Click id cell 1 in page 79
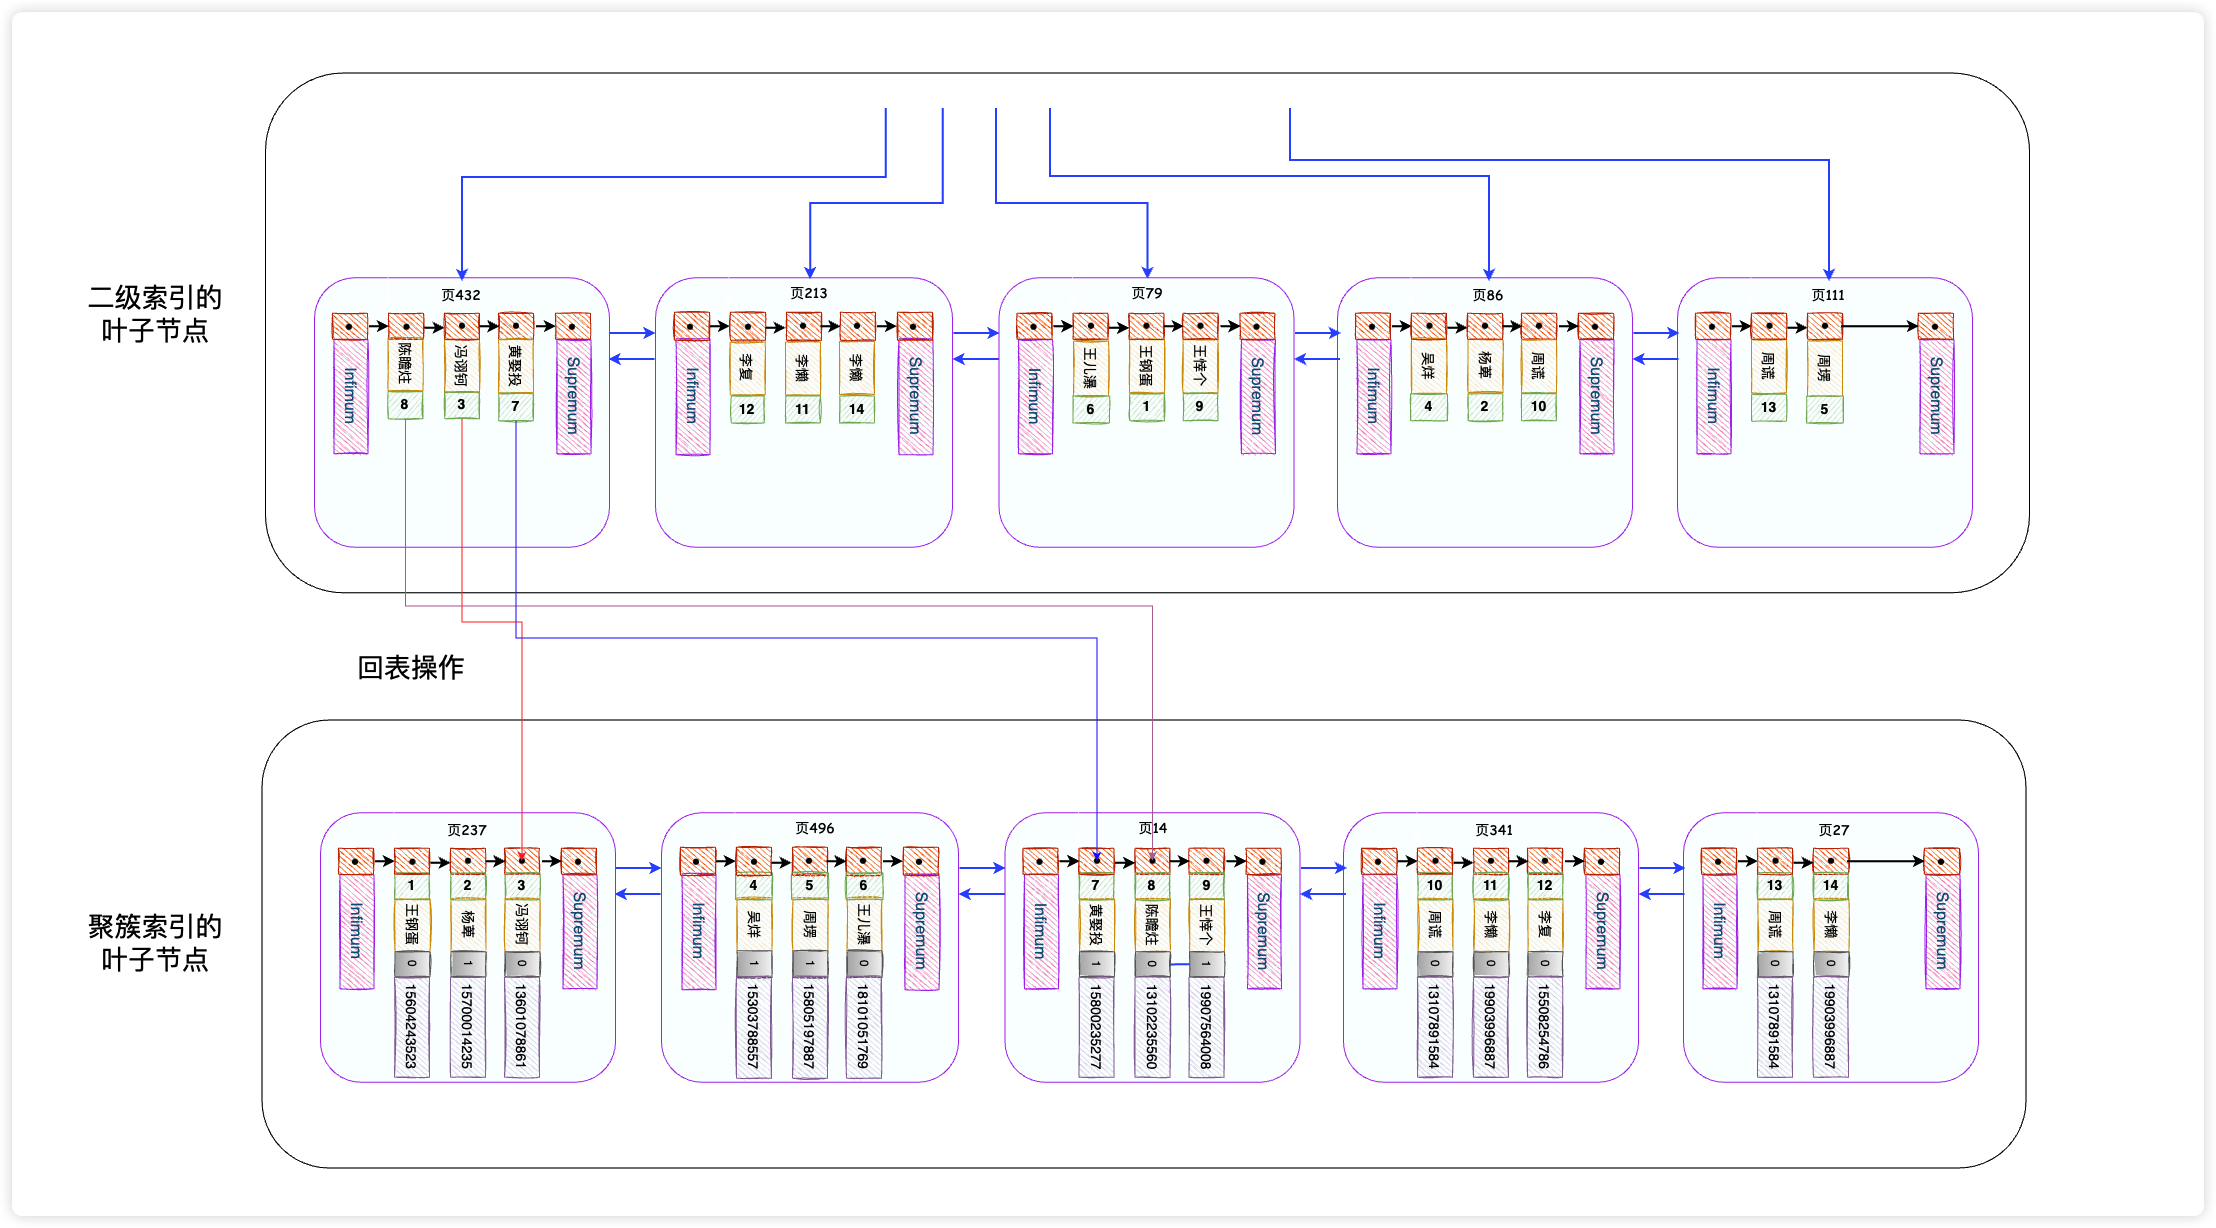Image resolution: width=2216 pixels, height=1228 pixels. point(1146,407)
